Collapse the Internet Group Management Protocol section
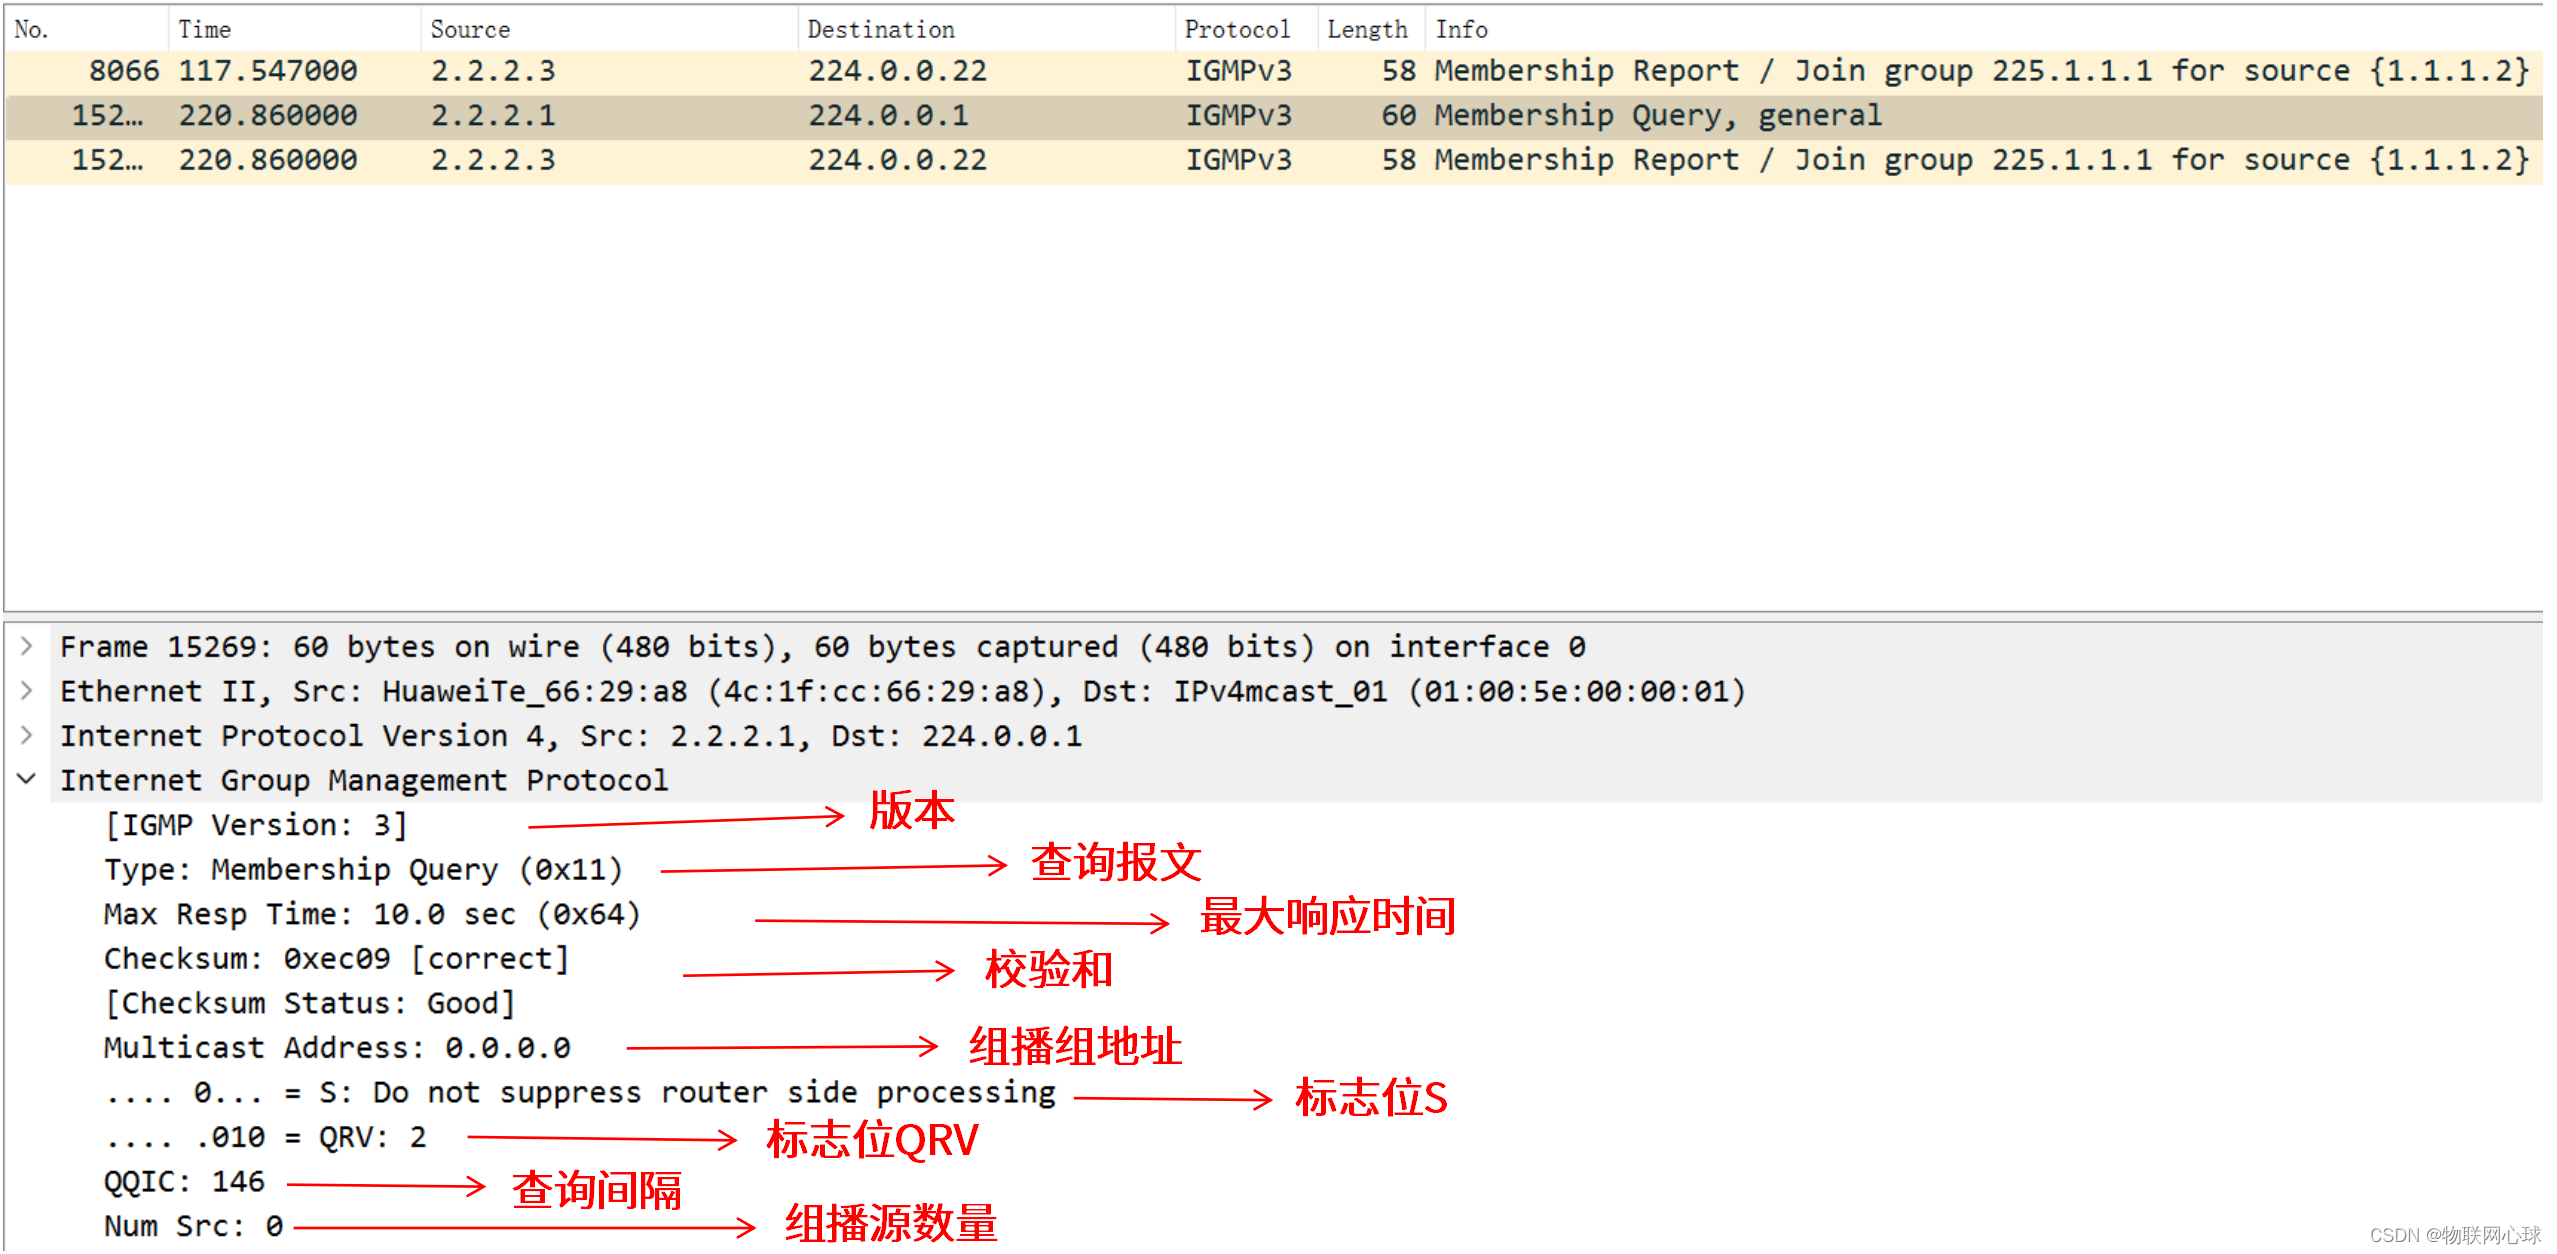Screen dimensions: 2557x1254 [x=26, y=779]
